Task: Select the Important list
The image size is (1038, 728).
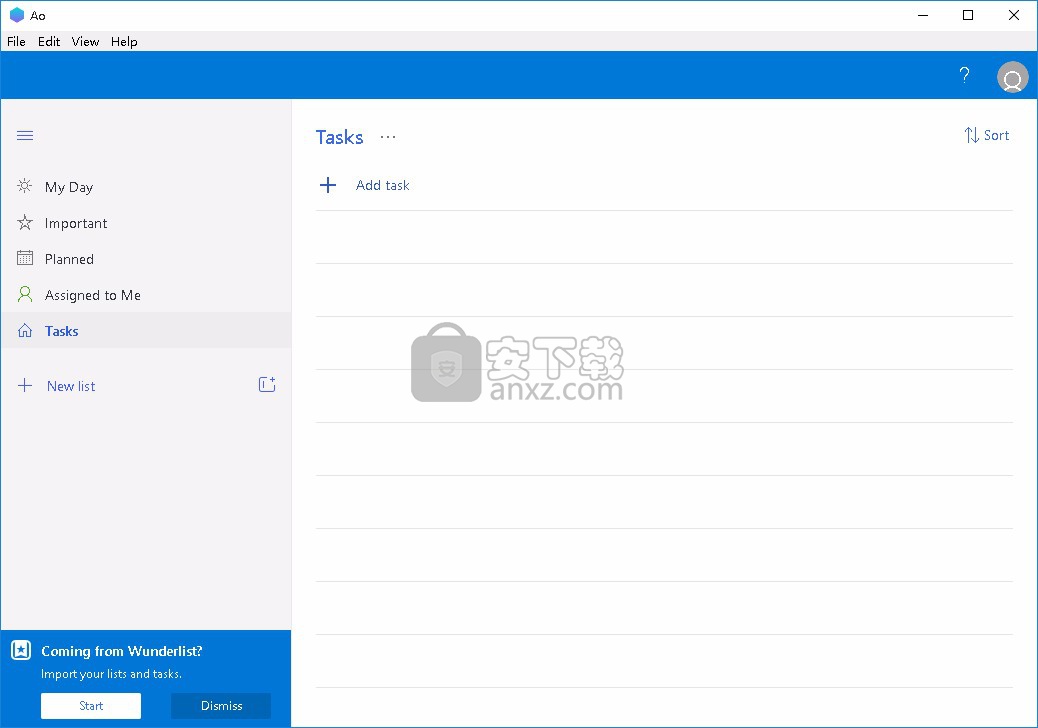Action: pyautogui.click(x=146, y=223)
